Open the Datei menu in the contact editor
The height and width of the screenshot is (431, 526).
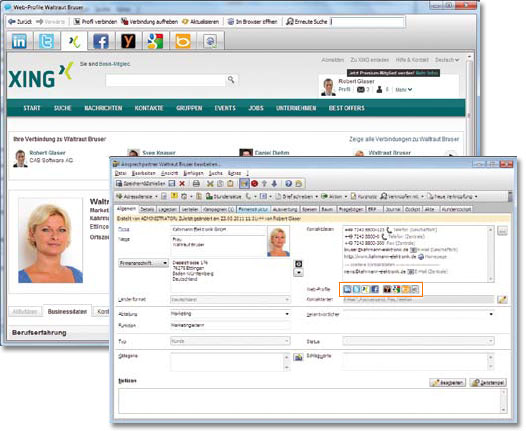pyautogui.click(x=120, y=173)
